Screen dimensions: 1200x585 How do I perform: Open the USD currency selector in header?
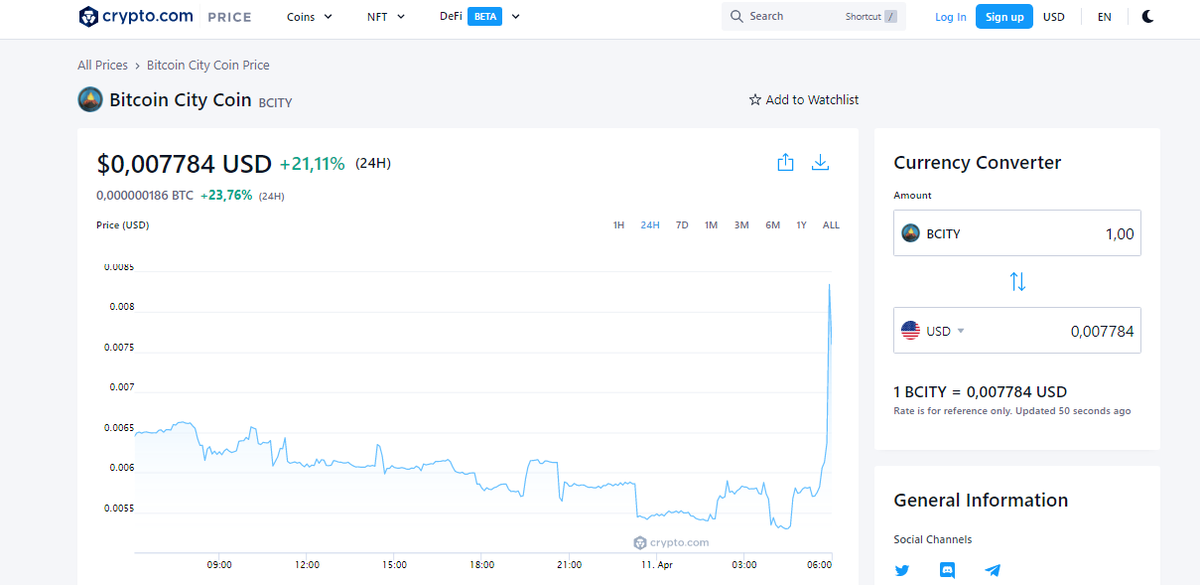tap(1054, 17)
